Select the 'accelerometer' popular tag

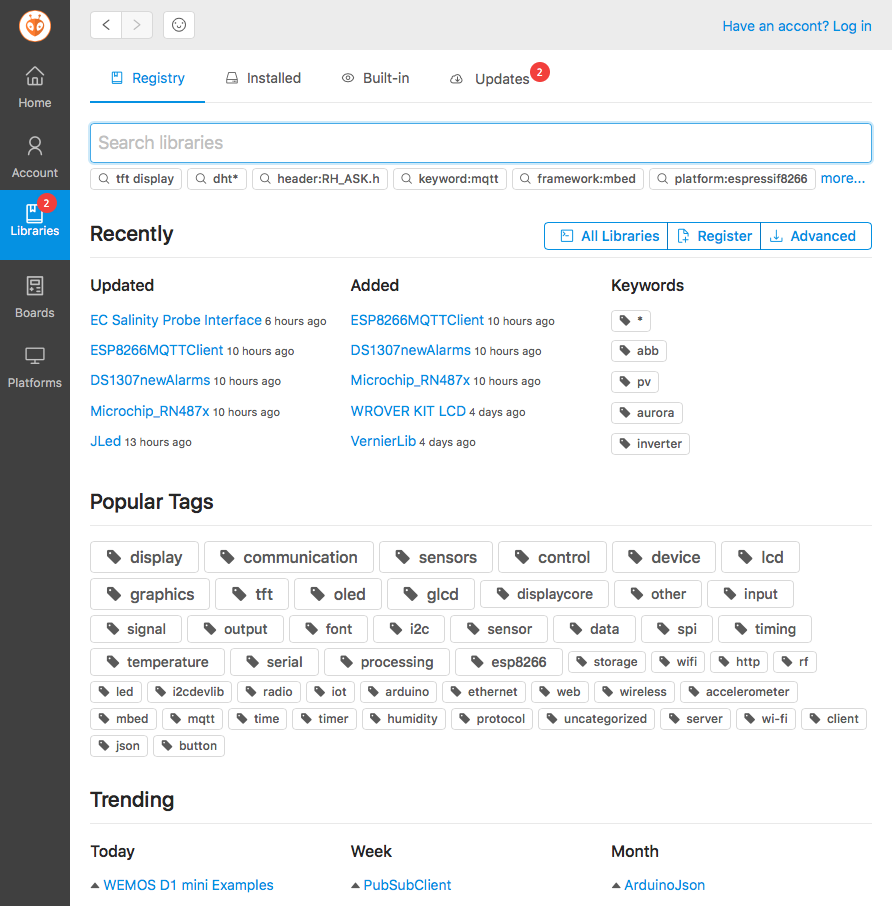(739, 692)
